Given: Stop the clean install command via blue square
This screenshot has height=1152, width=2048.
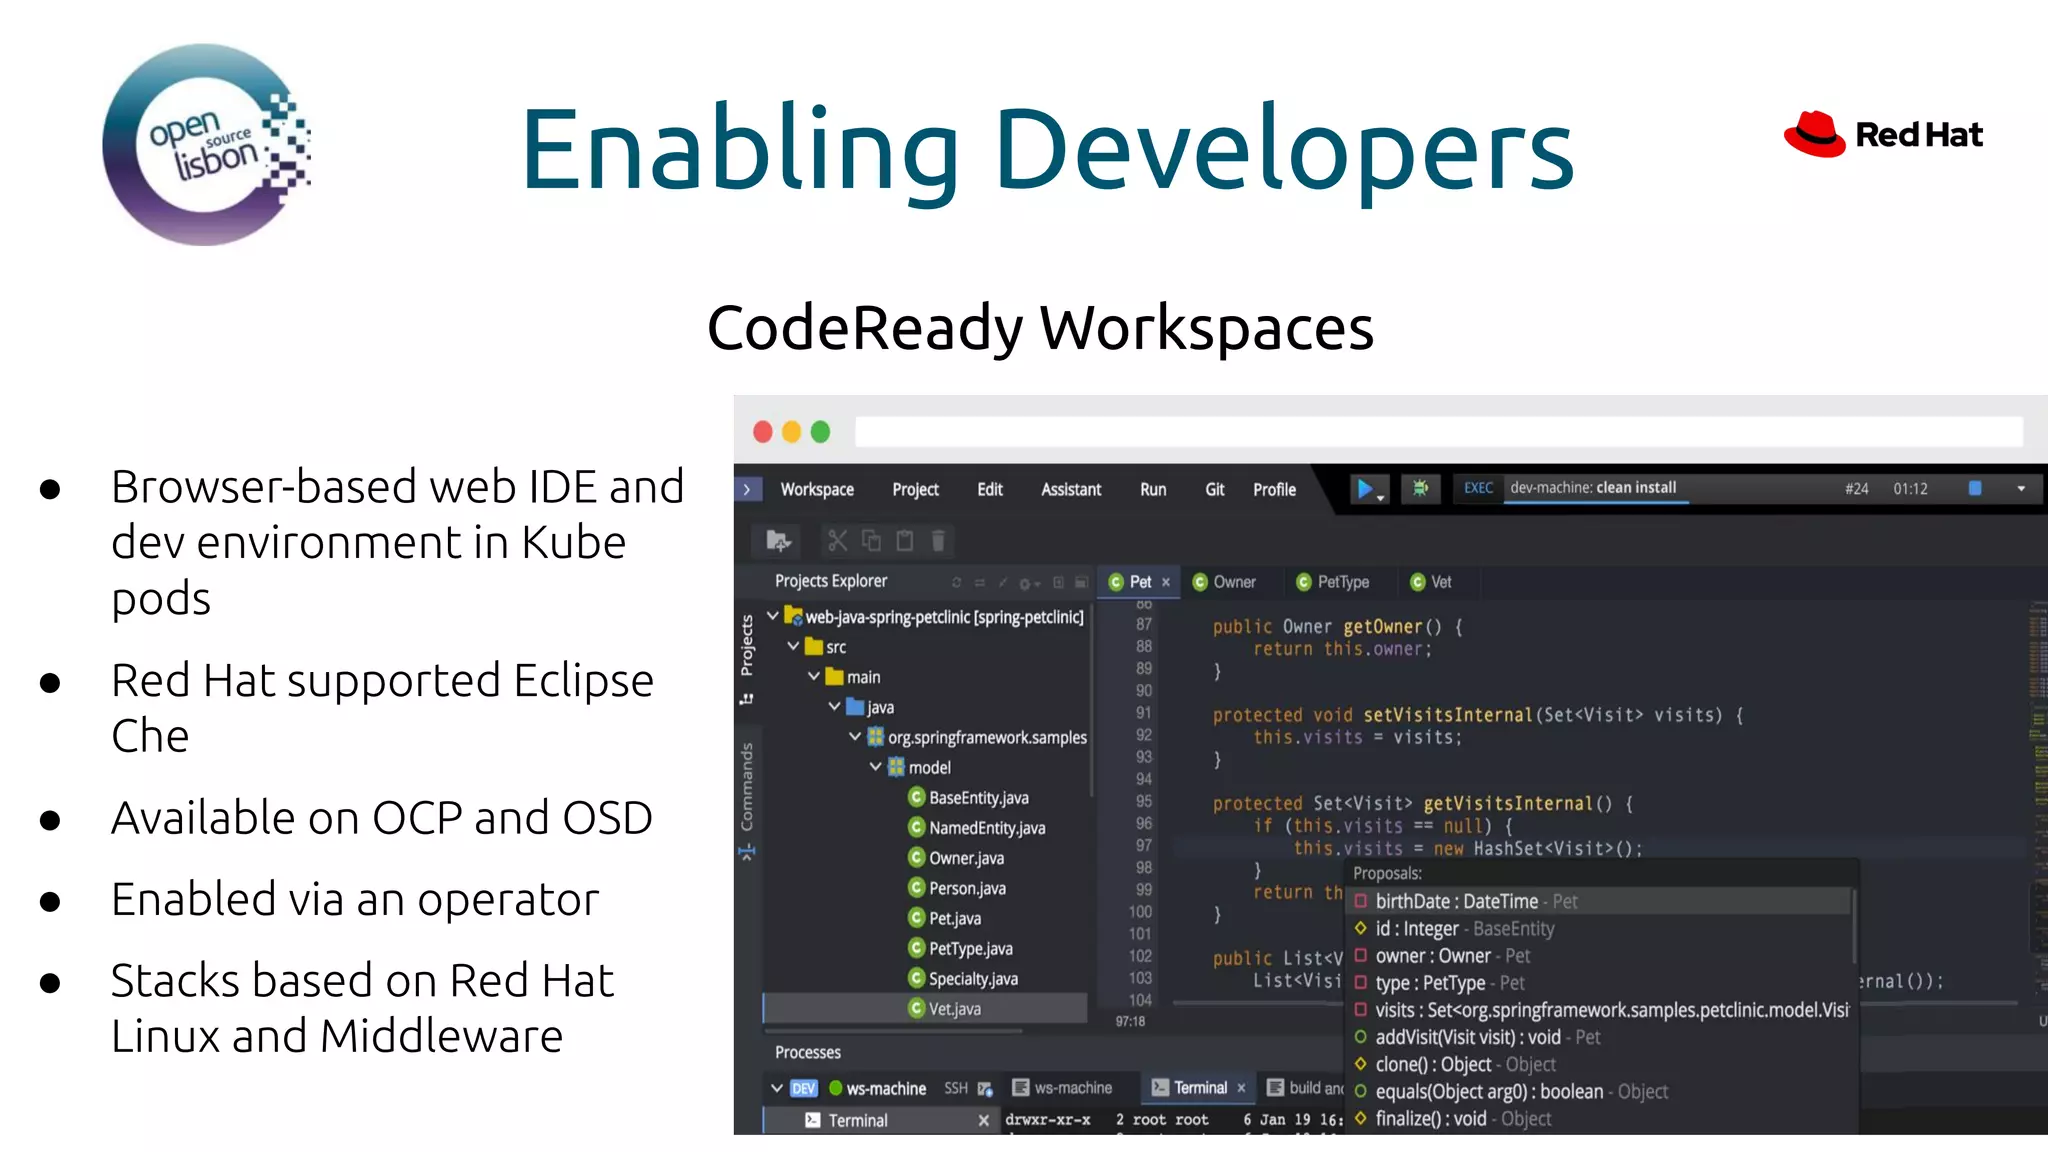Looking at the screenshot, I should (1975, 488).
